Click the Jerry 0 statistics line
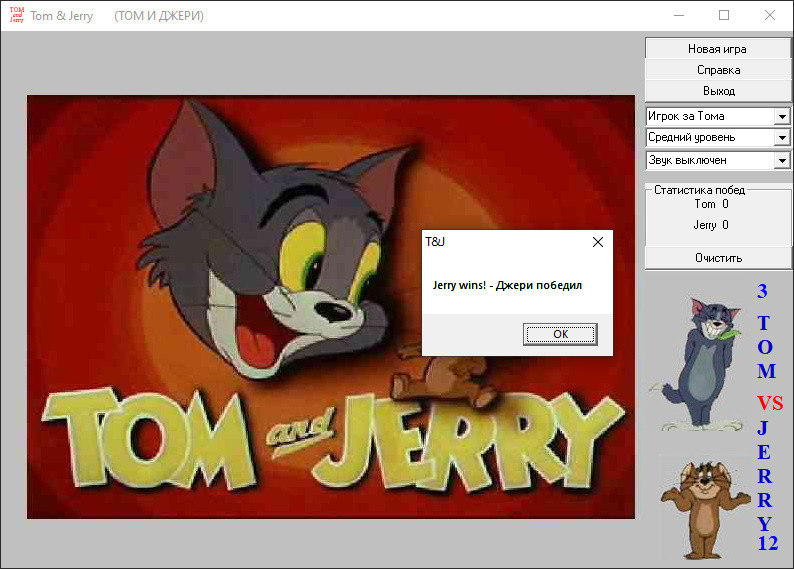This screenshot has width=794, height=569. tap(711, 225)
